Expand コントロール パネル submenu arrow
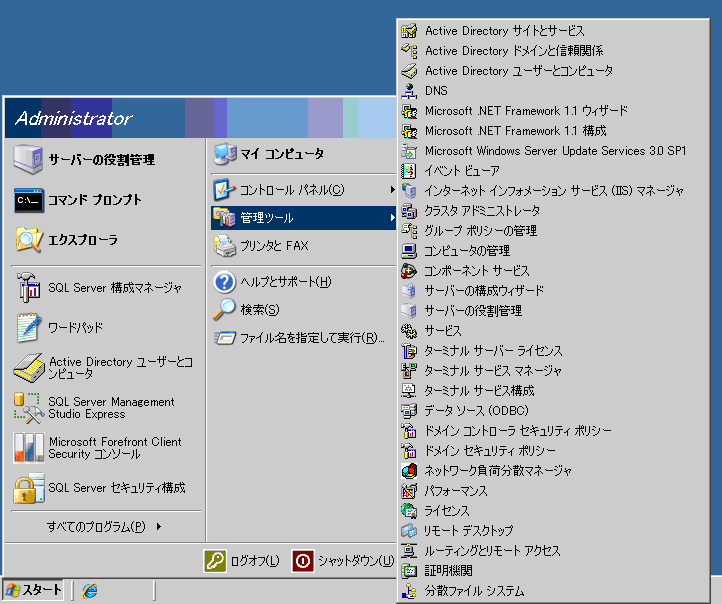 point(392,190)
